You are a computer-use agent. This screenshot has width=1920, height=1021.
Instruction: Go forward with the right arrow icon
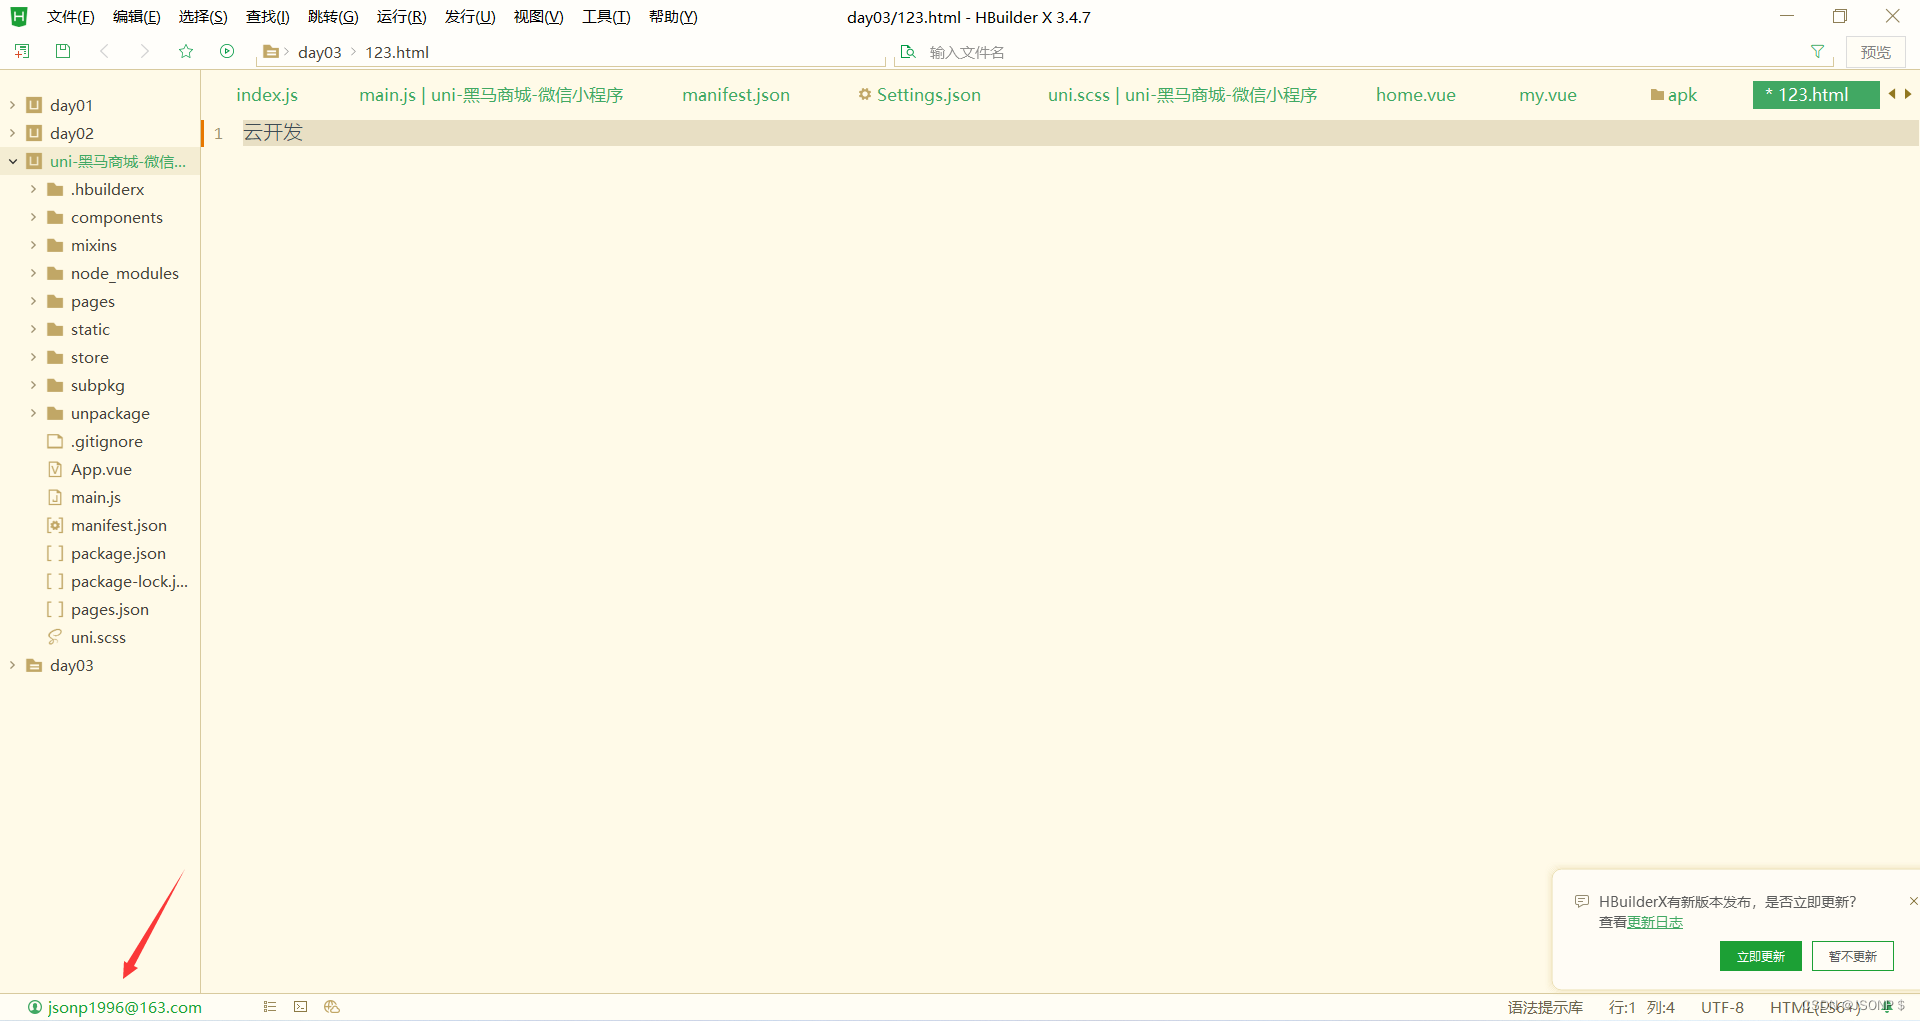(145, 51)
